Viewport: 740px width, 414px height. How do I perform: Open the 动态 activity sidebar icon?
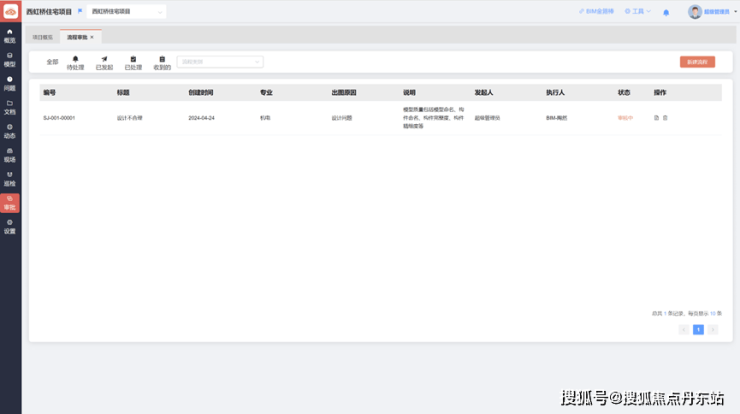pyautogui.click(x=10, y=131)
